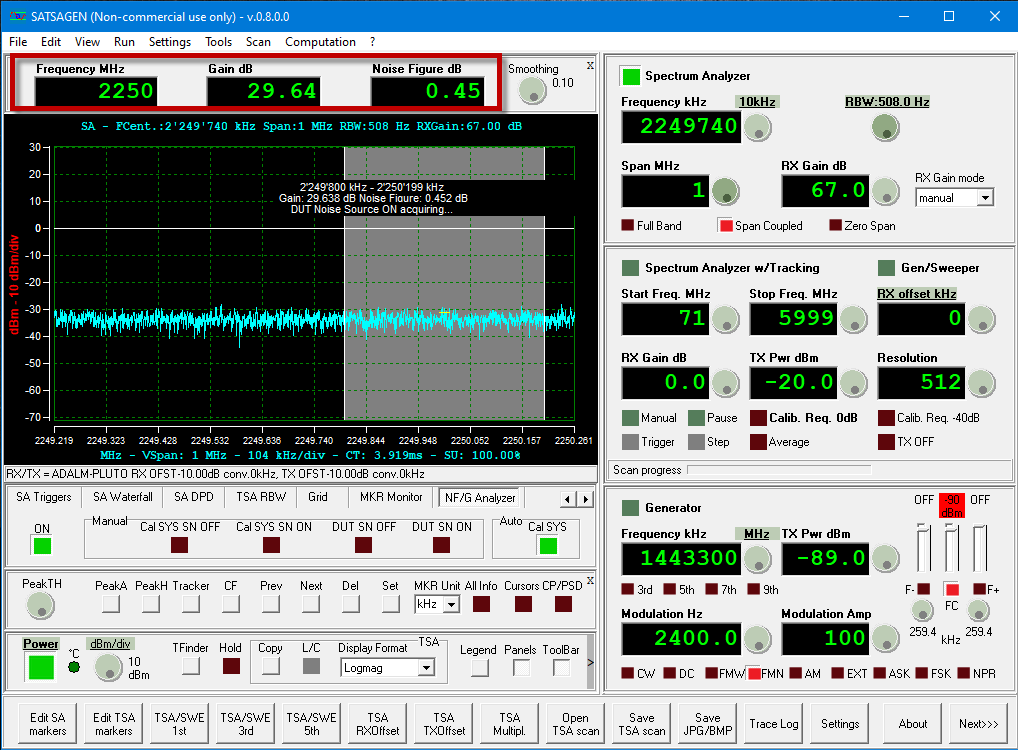
Task: Click the tracking RX Gain dB knob
Action: coord(725,384)
